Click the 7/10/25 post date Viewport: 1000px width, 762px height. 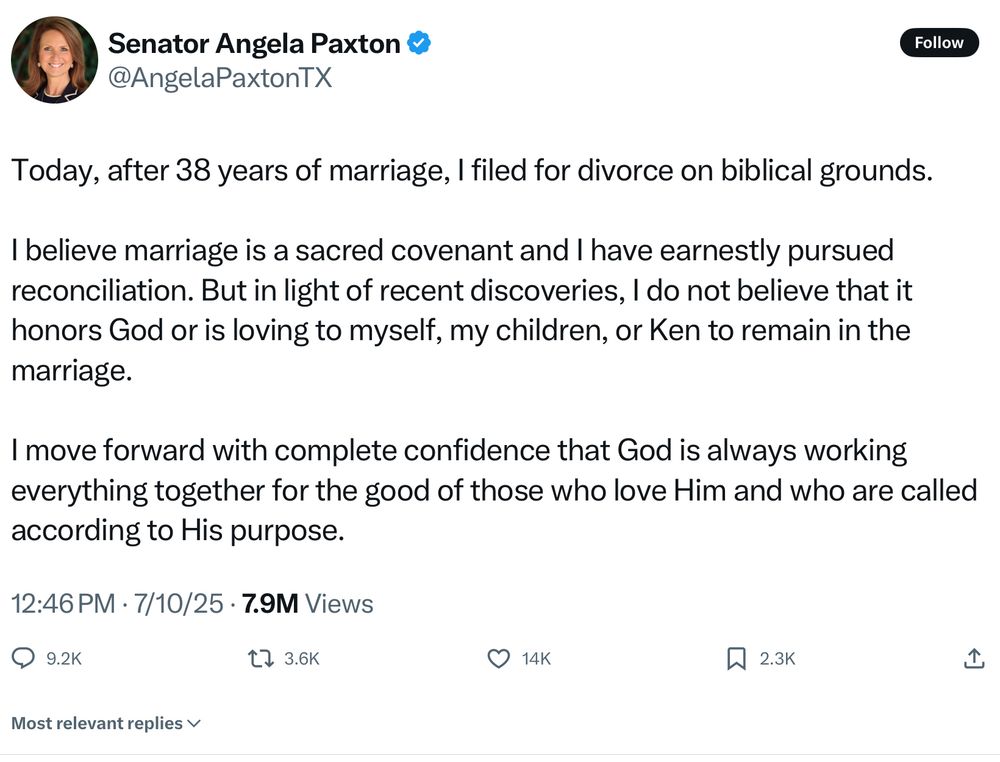[179, 603]
